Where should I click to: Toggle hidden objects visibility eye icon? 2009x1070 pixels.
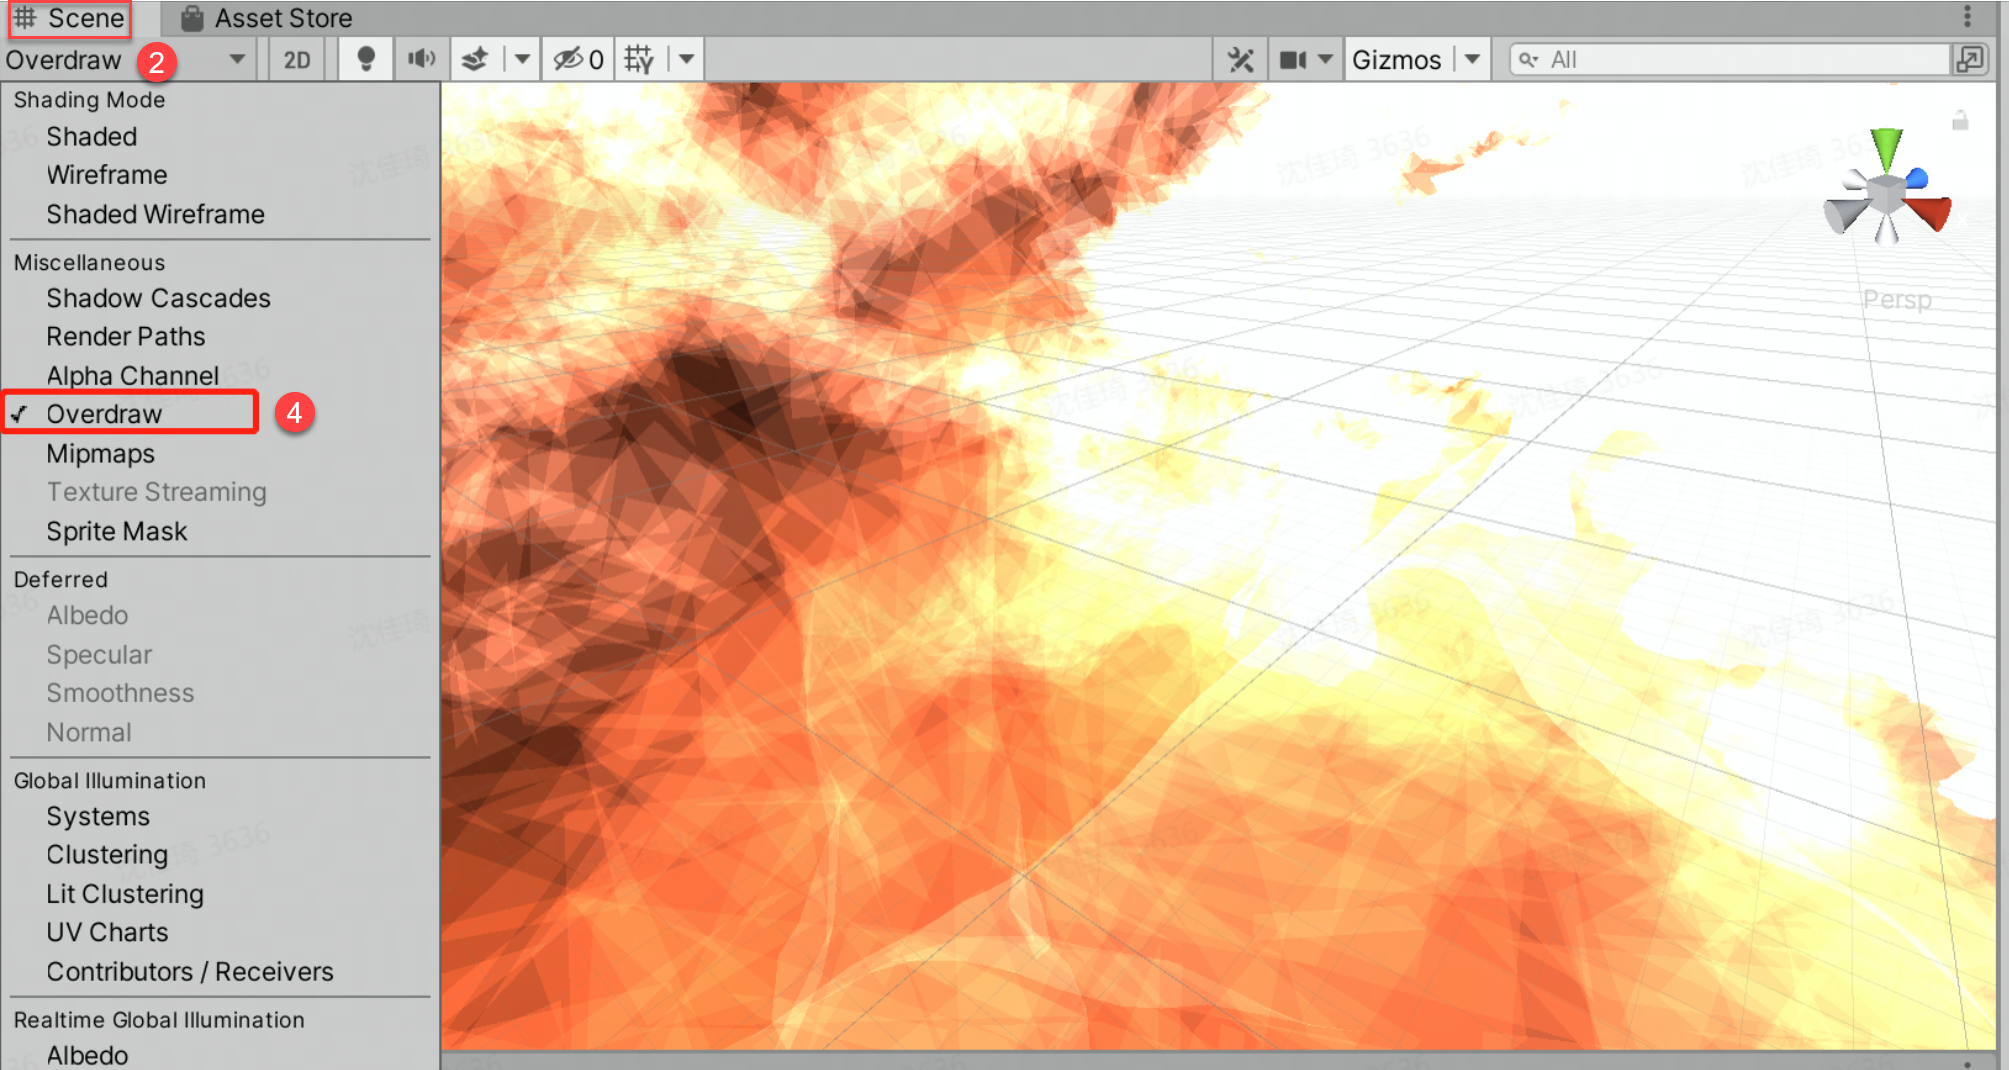coord(578,60)
